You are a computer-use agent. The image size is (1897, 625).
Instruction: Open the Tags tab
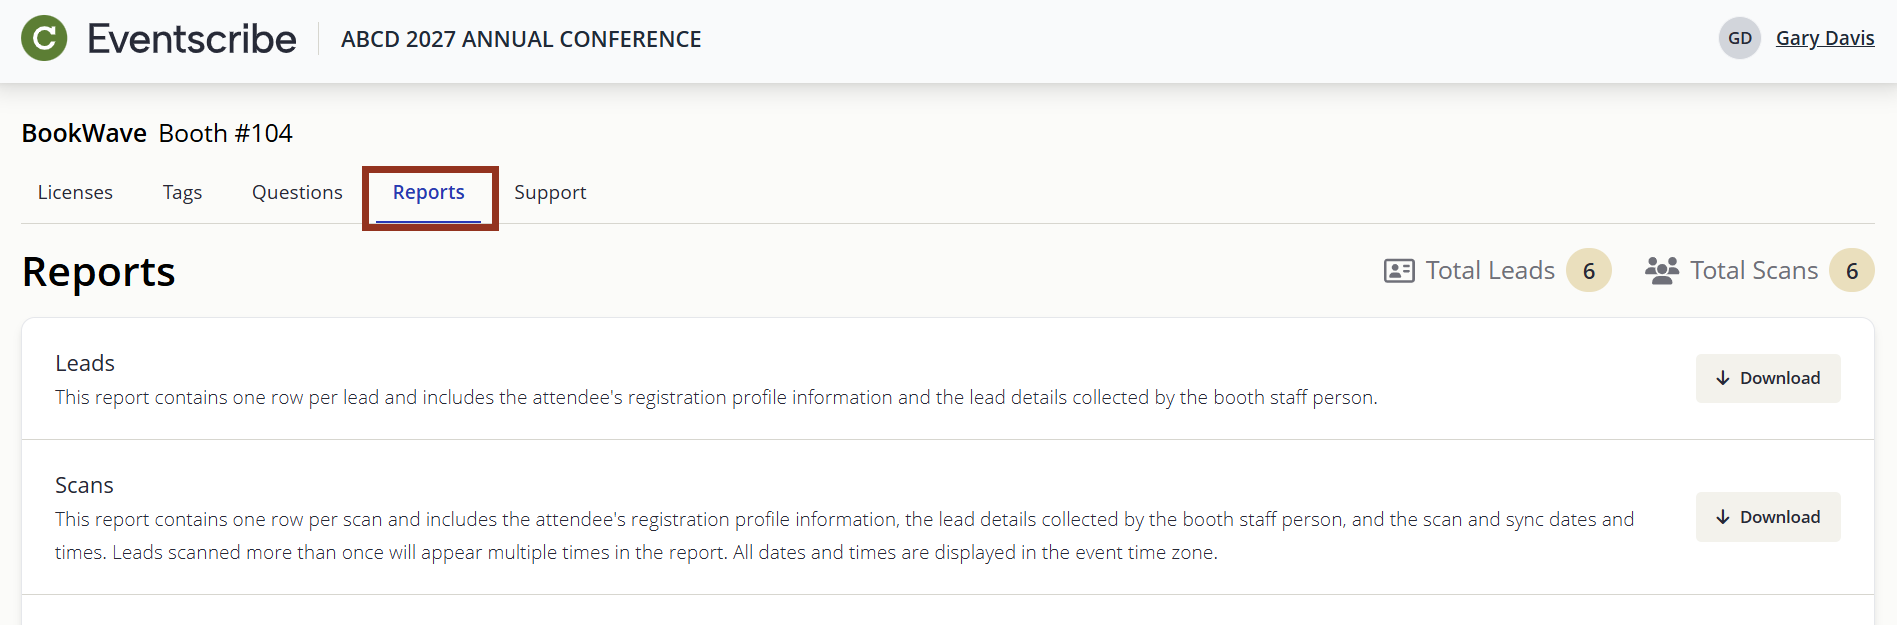(x=182, y=192)
